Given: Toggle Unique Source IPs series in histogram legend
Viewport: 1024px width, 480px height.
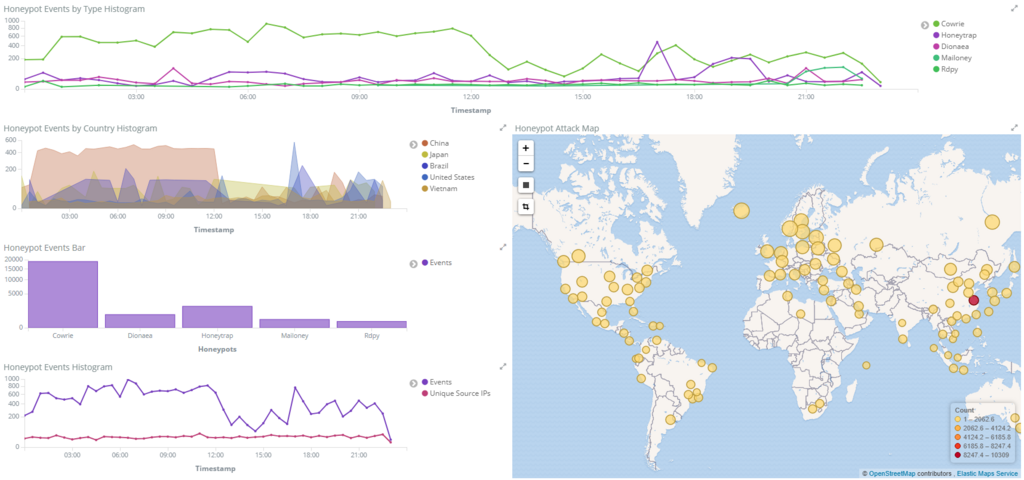Looking at the screenshot, I should click(456, 393).
